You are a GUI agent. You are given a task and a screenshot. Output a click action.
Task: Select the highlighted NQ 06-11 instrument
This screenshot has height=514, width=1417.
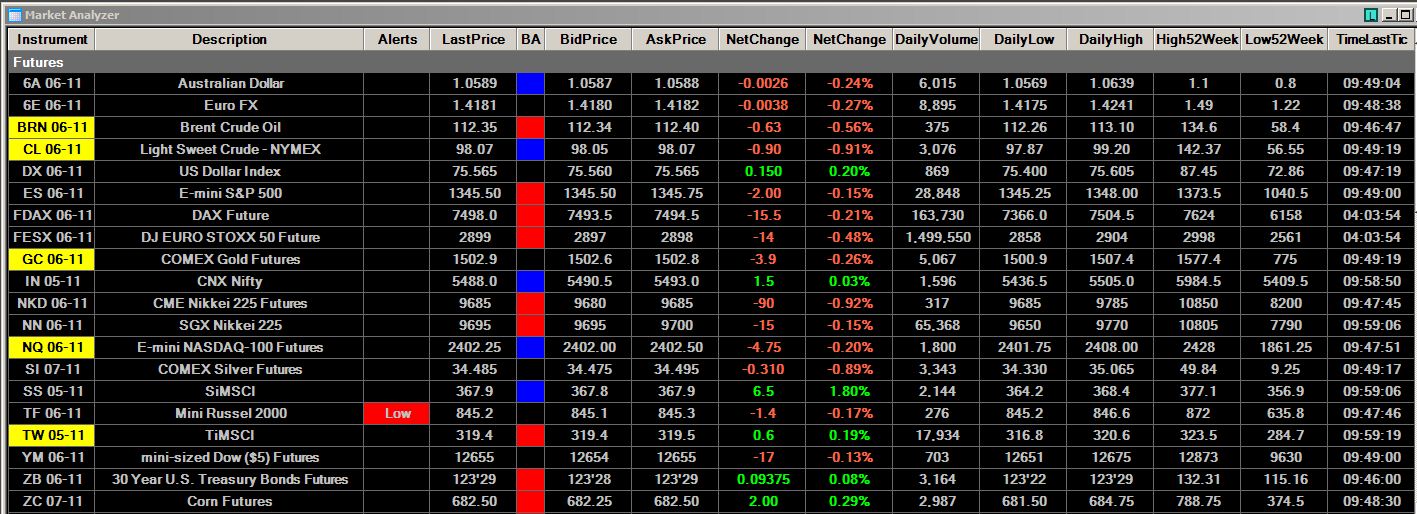tap(52, 347)
